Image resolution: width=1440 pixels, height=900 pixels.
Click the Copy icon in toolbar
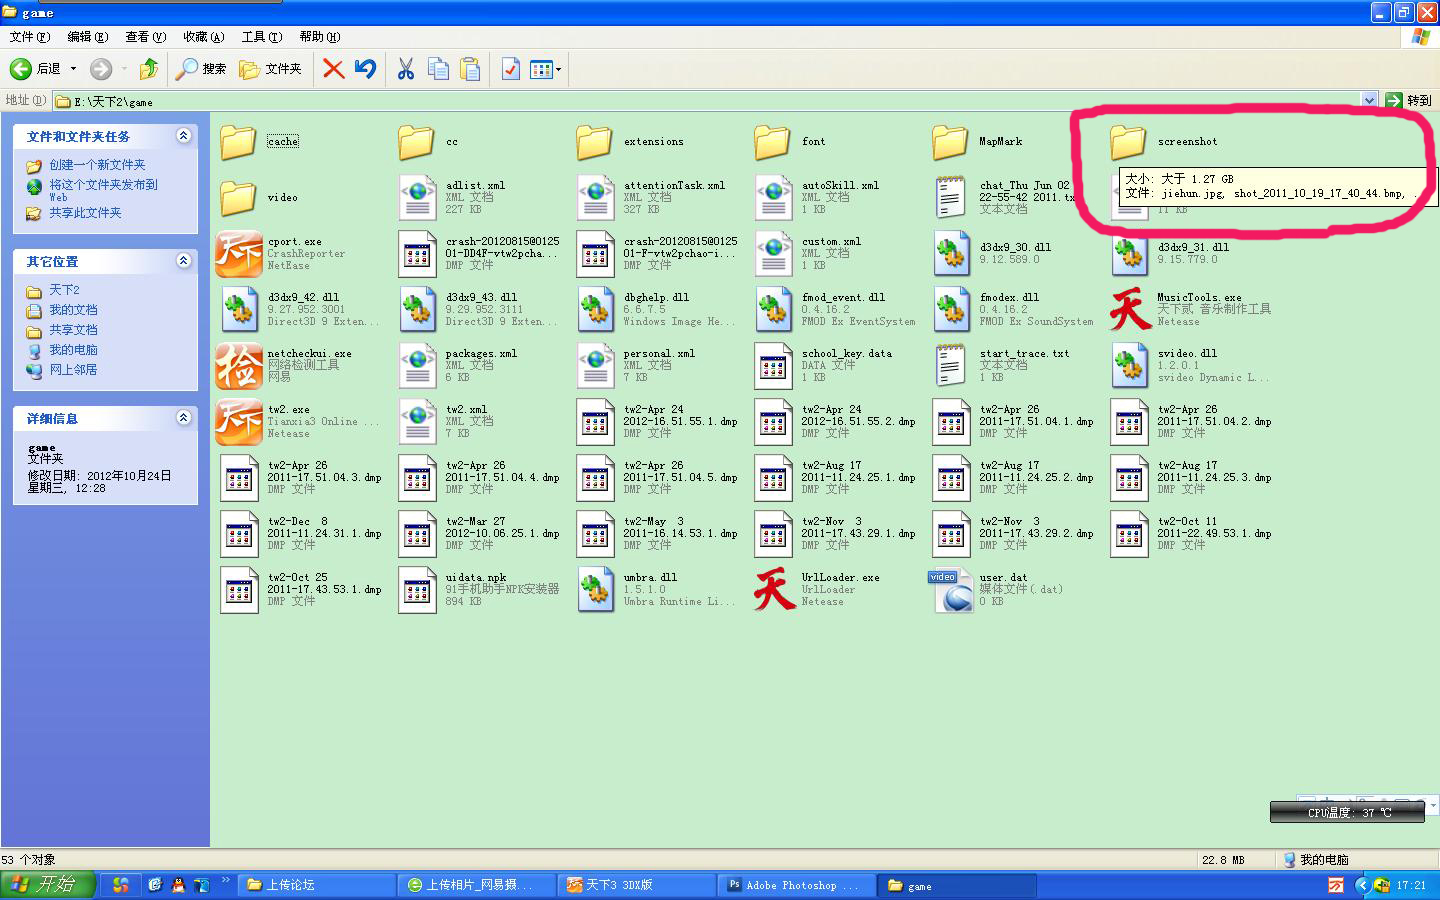click(438, 69)
